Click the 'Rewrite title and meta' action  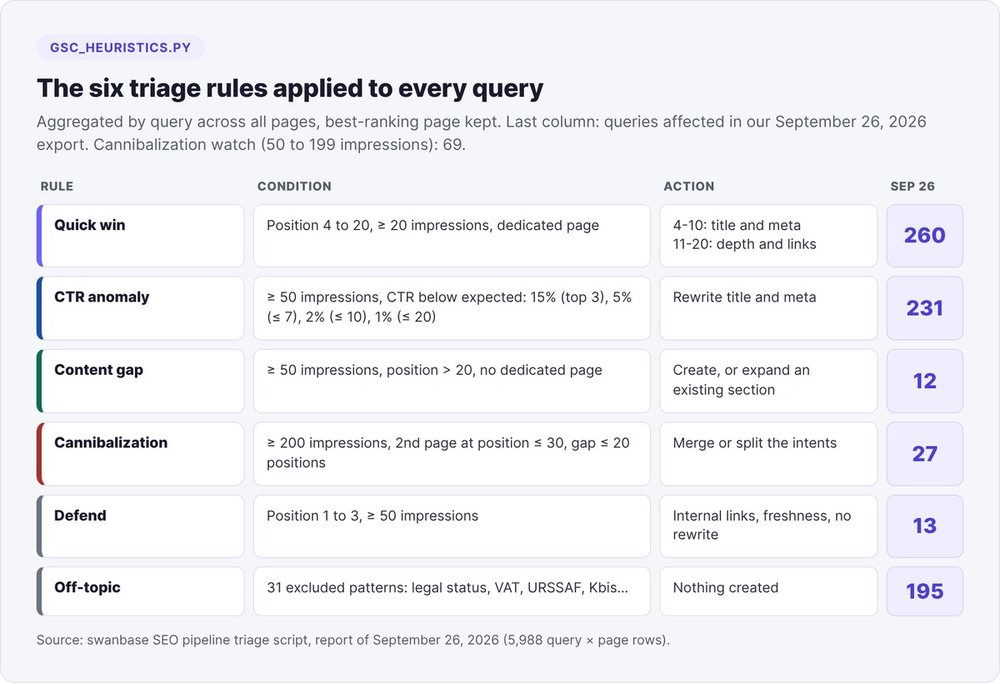[768, 308]
